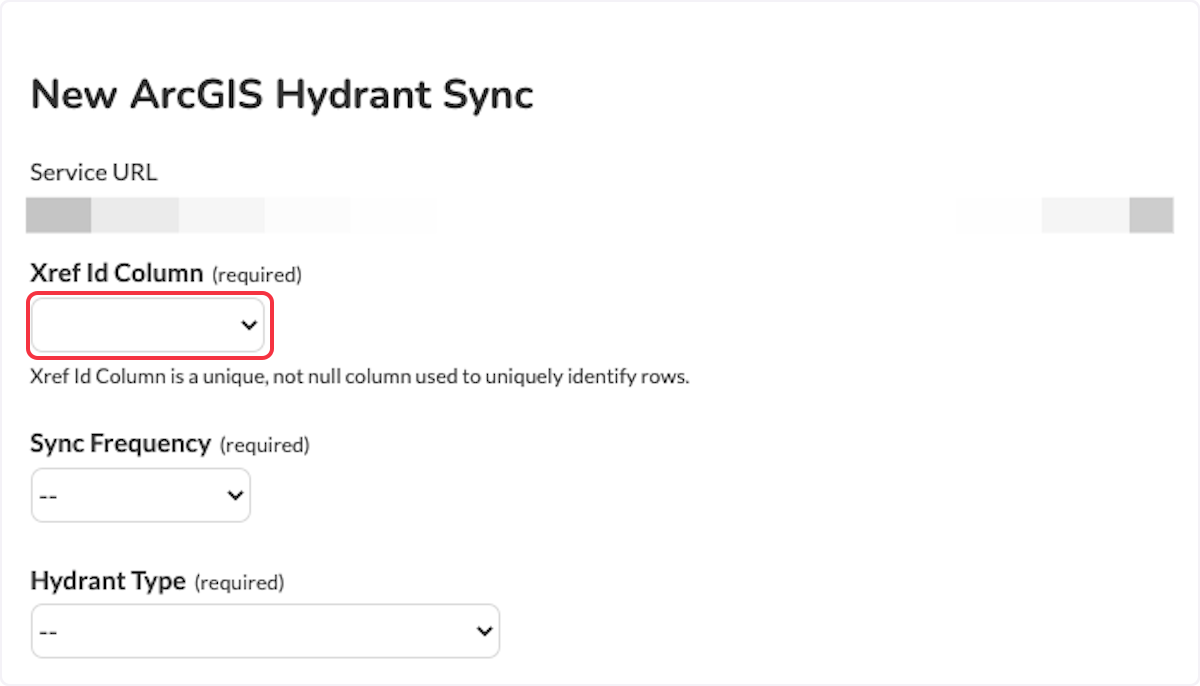Click the Hydrant Type label
Image resolution: width=1200 pixels, height=686 pixels.
[x=108, y=581]
